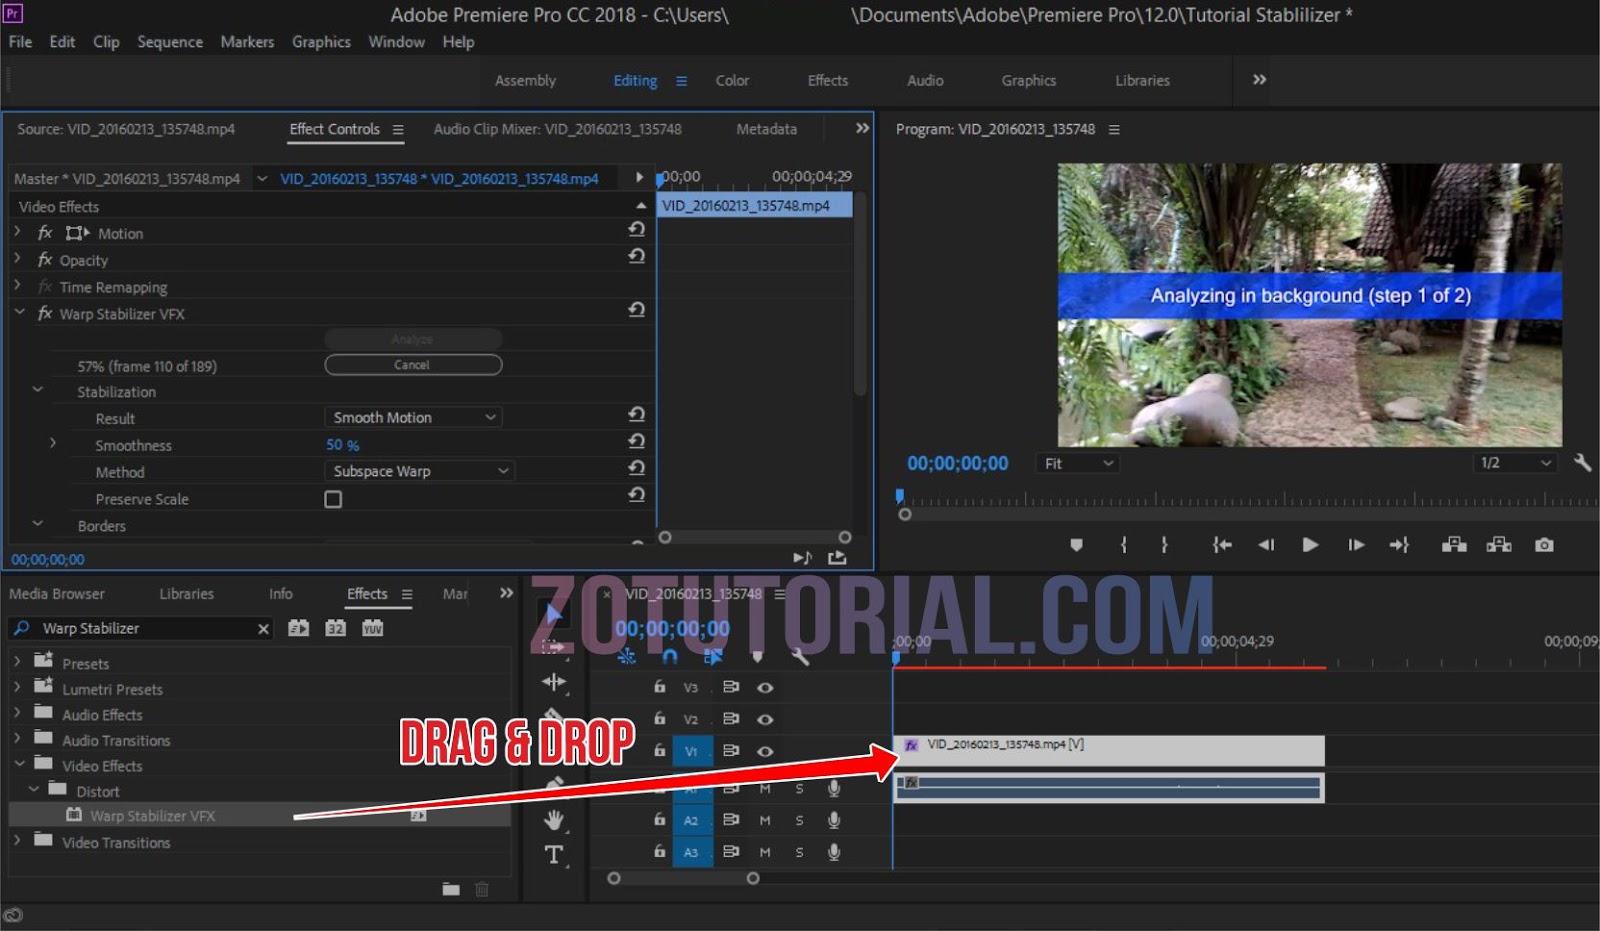Reset the Motion effect parameters
Viewport: 1600px width, 931px height.
pos(636,229)
